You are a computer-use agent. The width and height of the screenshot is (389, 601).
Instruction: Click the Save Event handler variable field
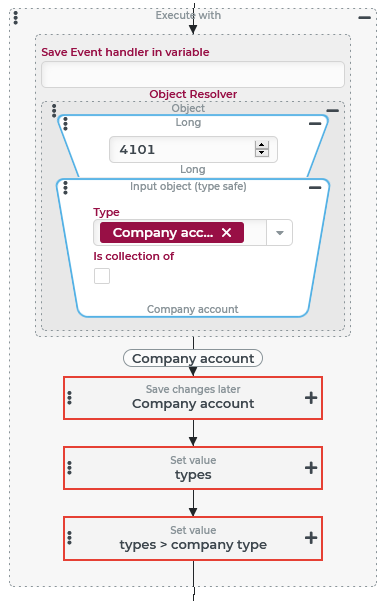[x=193, y=74]
